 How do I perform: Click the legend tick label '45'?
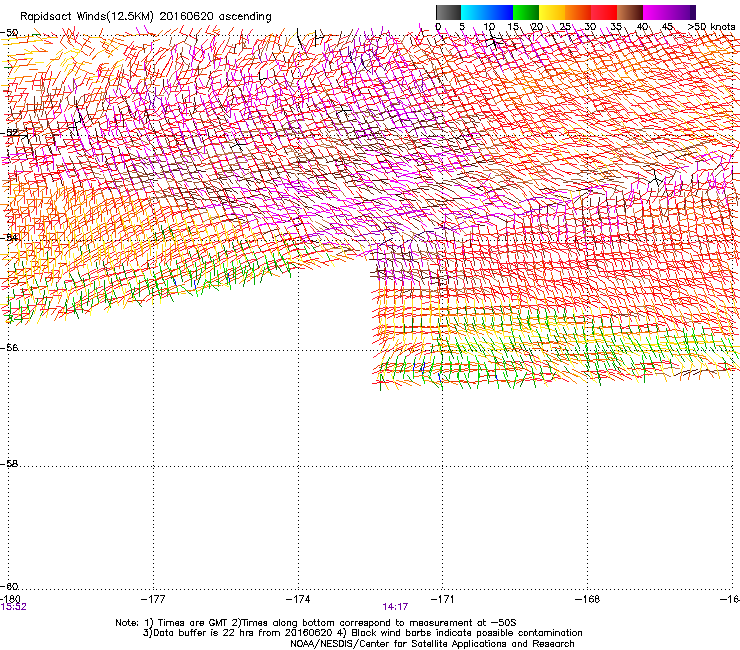coord(667,26)
